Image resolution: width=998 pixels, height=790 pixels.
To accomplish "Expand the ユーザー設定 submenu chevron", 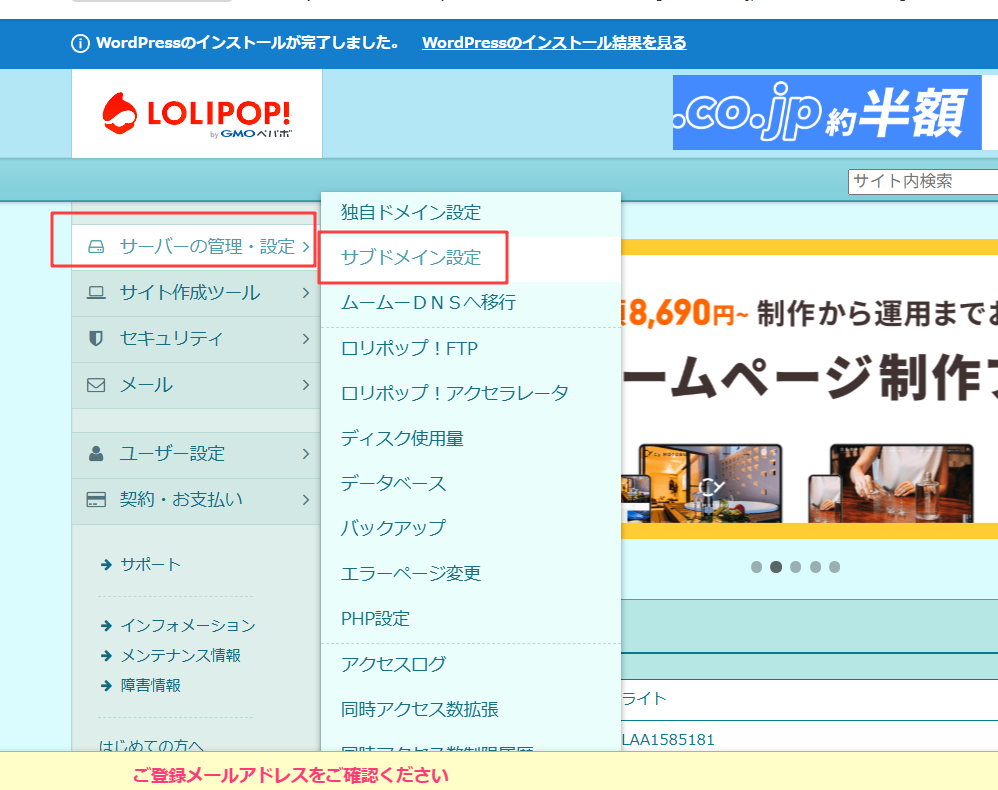I will (306, 455).
